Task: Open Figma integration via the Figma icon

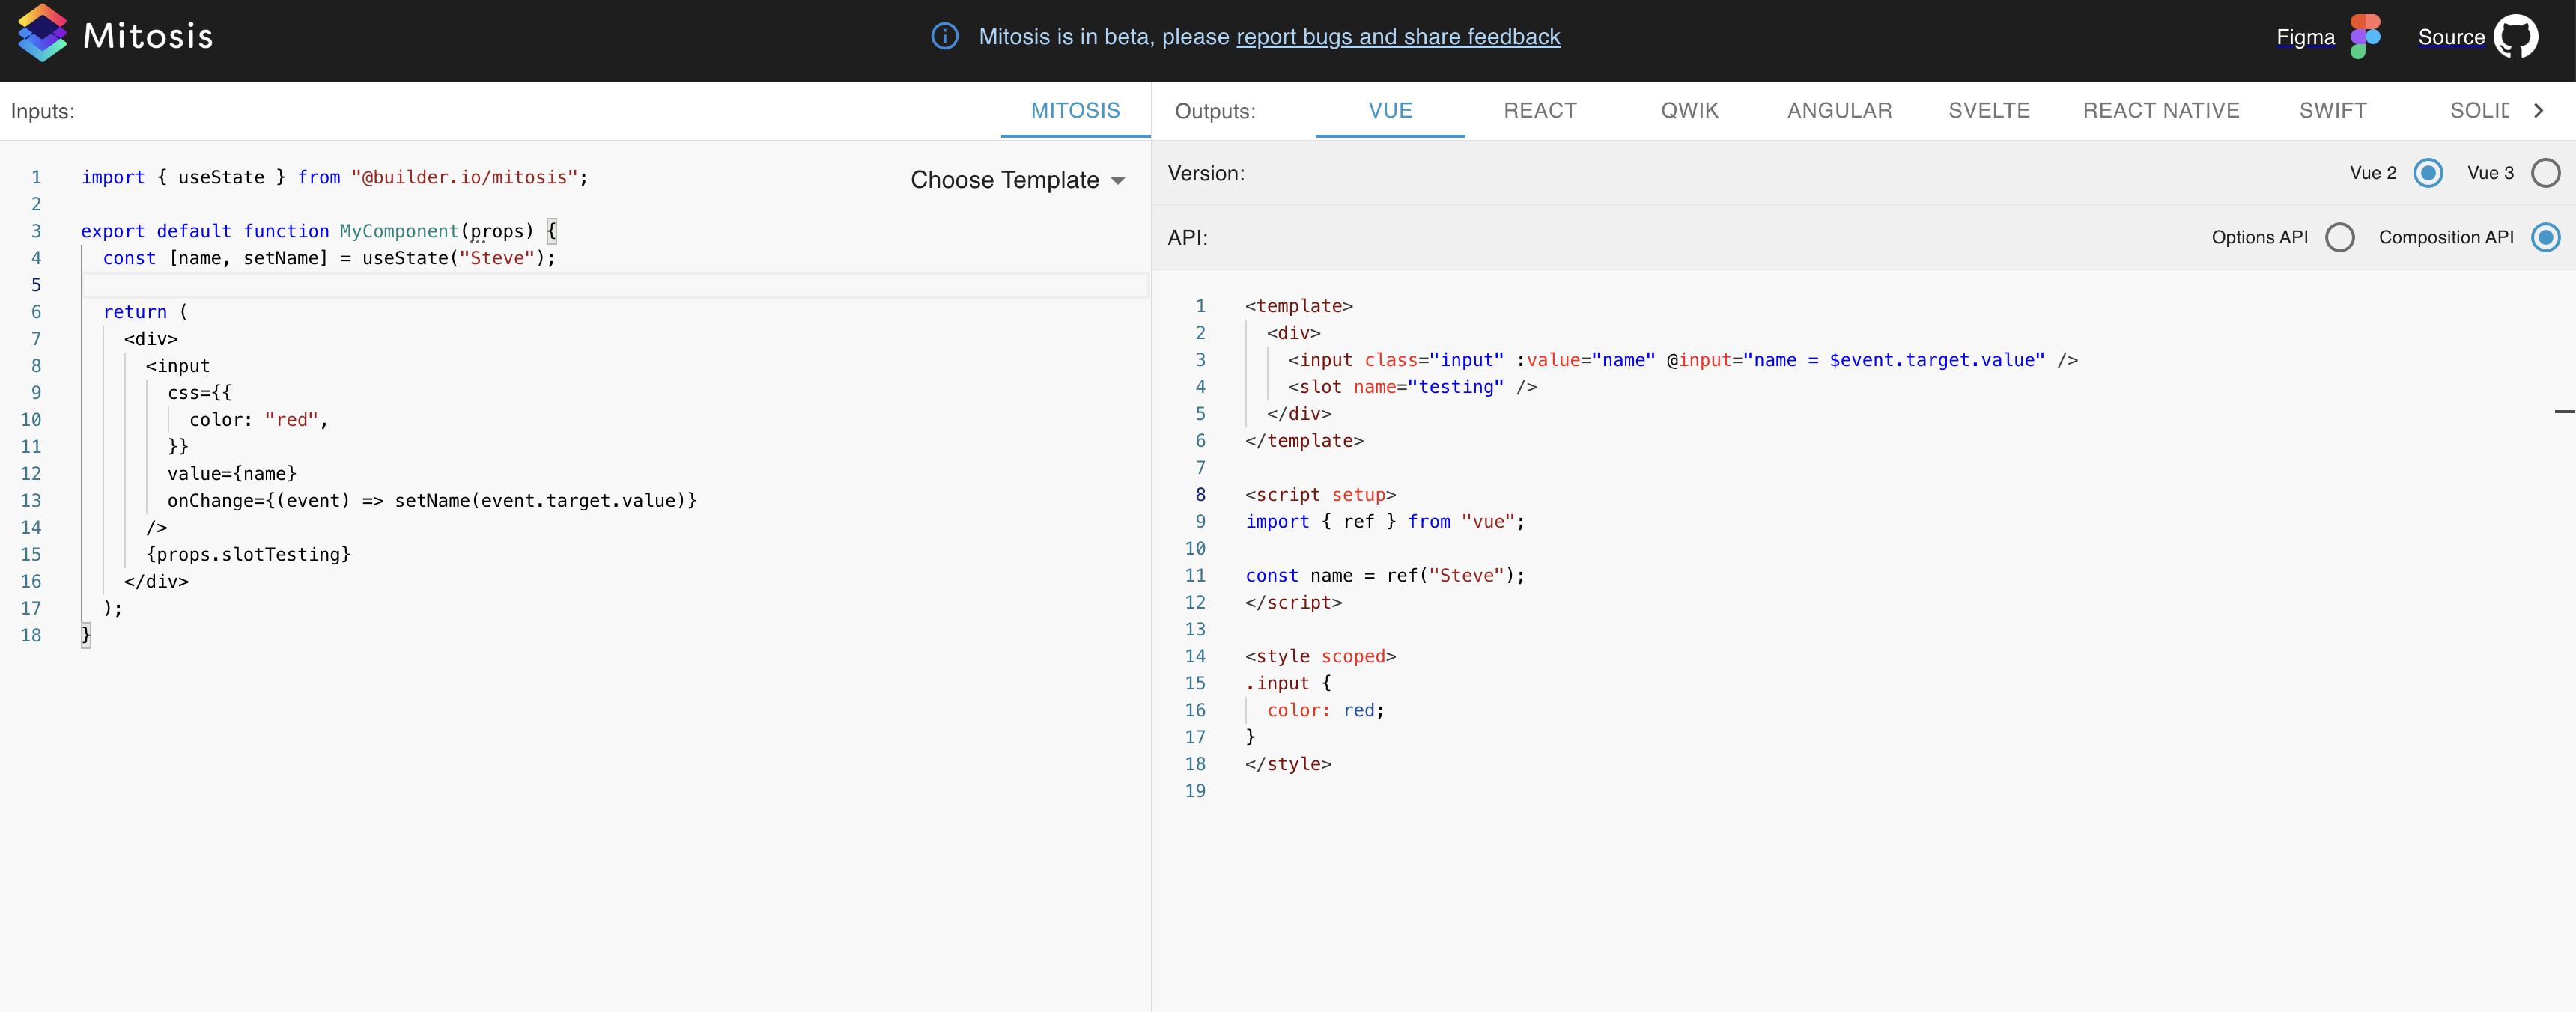Action: coord(2366,36)
